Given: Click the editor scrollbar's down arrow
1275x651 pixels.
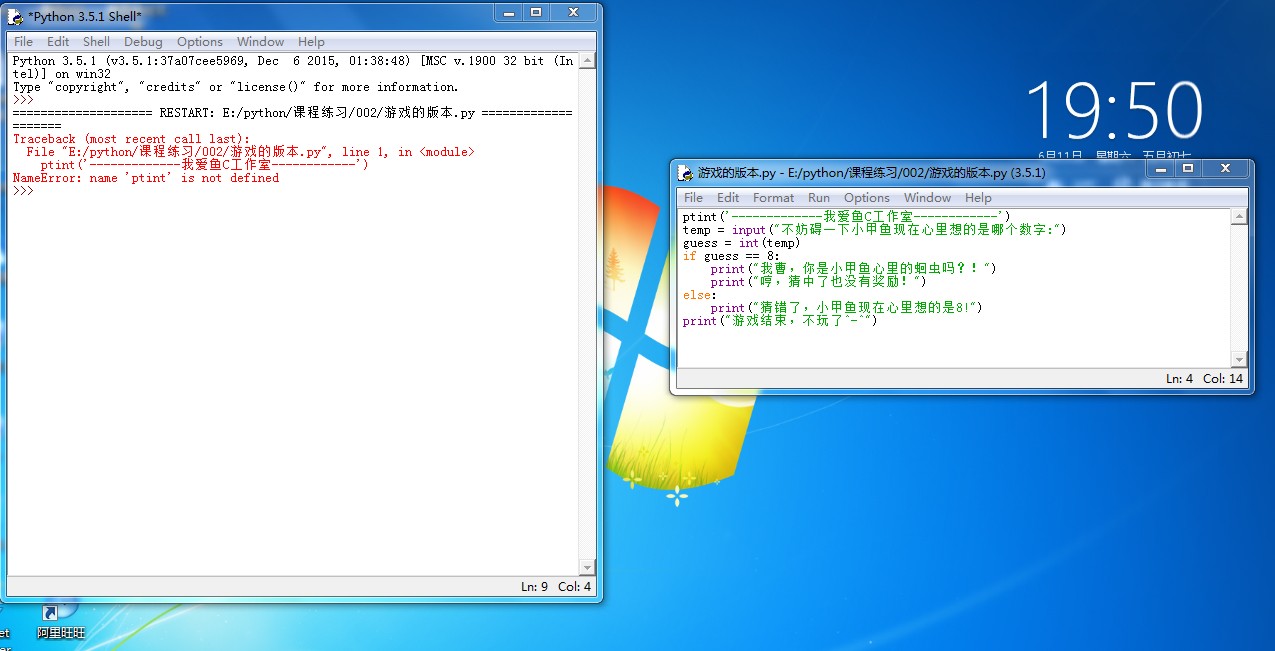Looking at the screenshot, I should (x=1239, y=359).
